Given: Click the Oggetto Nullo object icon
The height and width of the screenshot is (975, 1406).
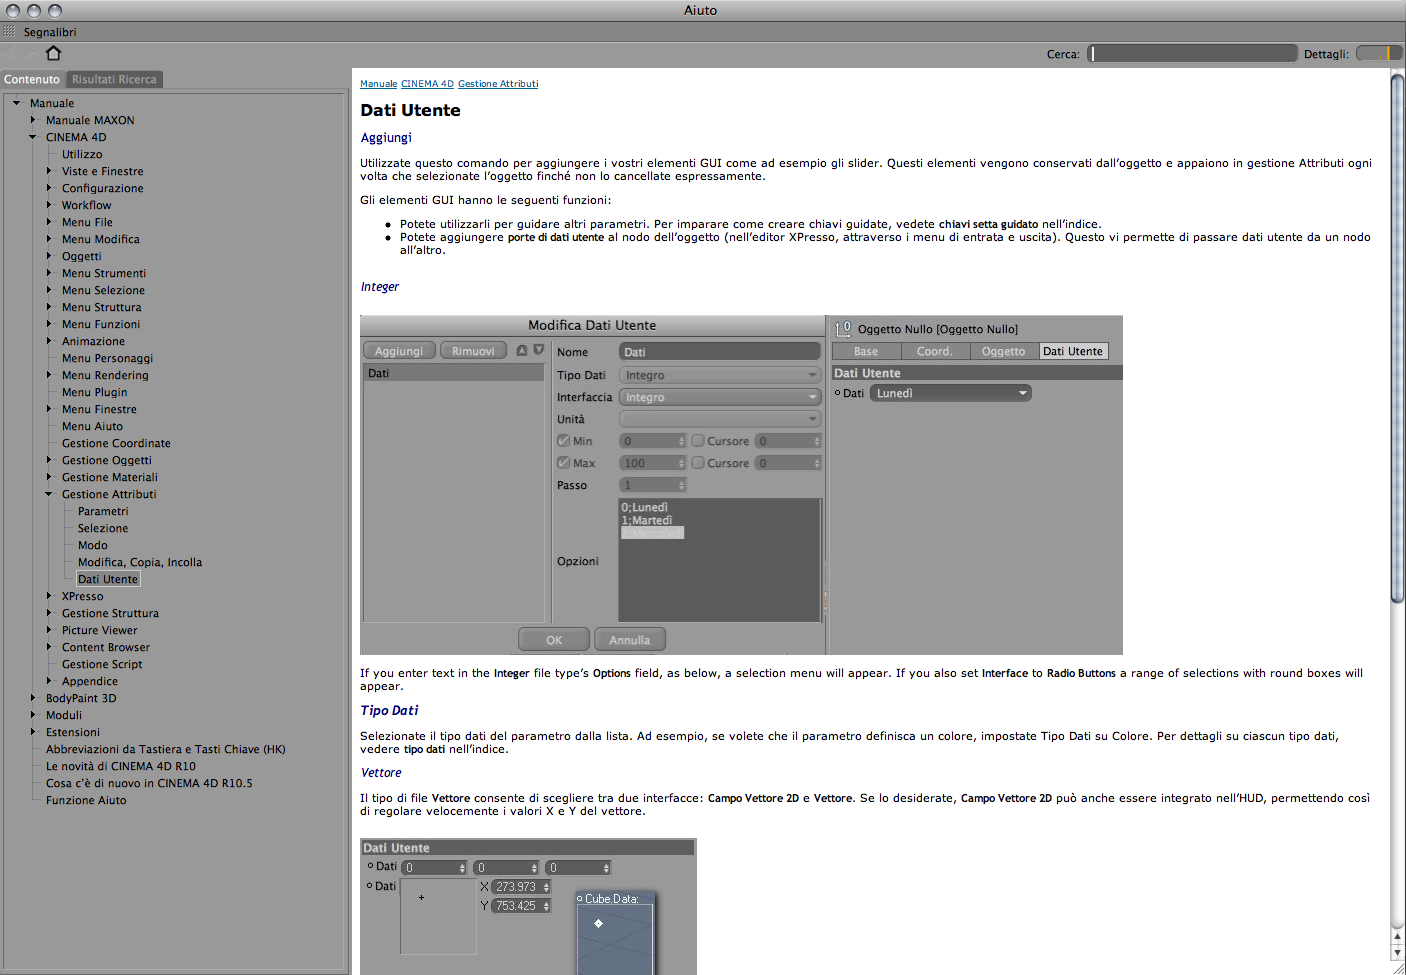Looking at the screenshot, I should [x=843, y=328].
